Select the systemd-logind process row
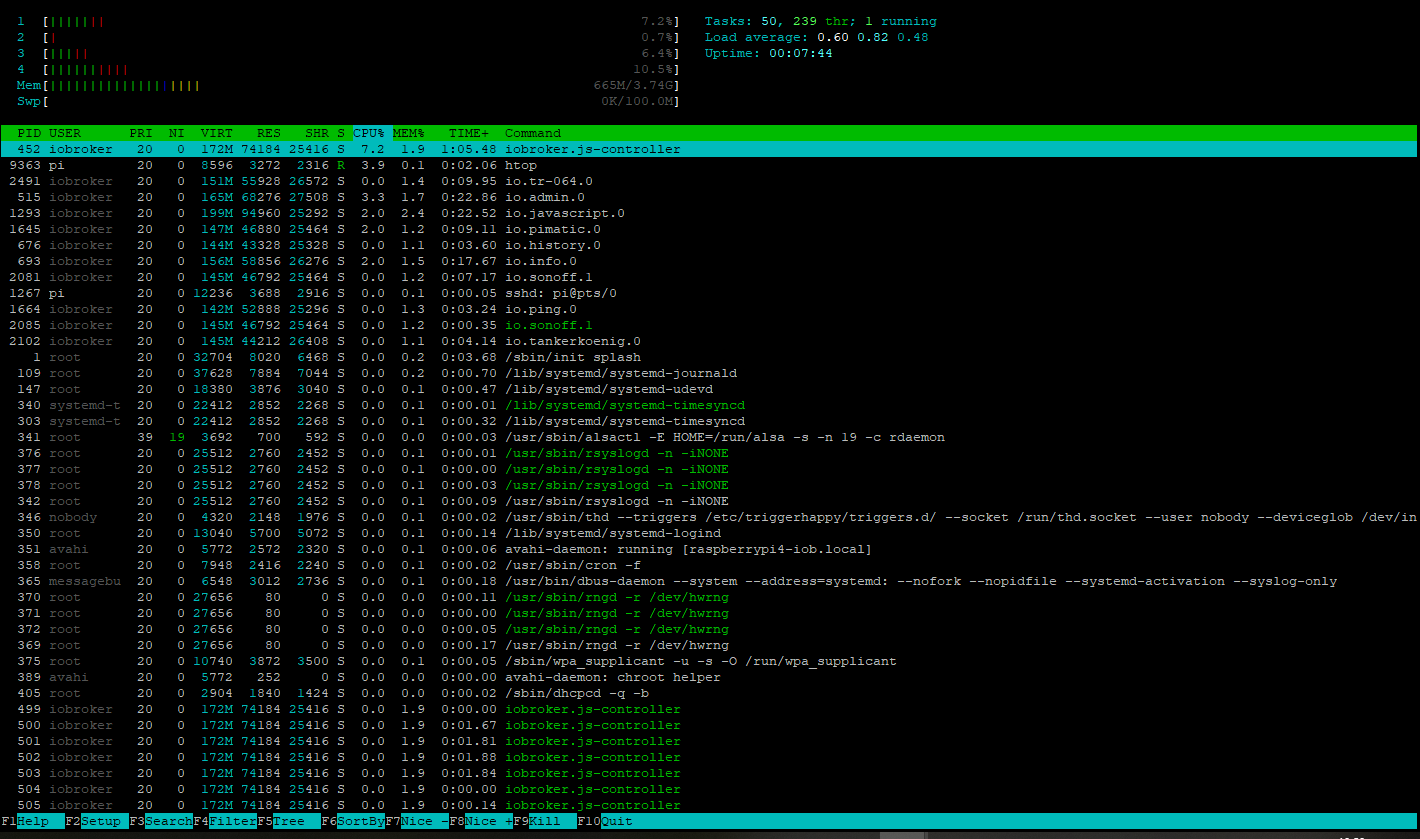 click(x=709, y=533)
